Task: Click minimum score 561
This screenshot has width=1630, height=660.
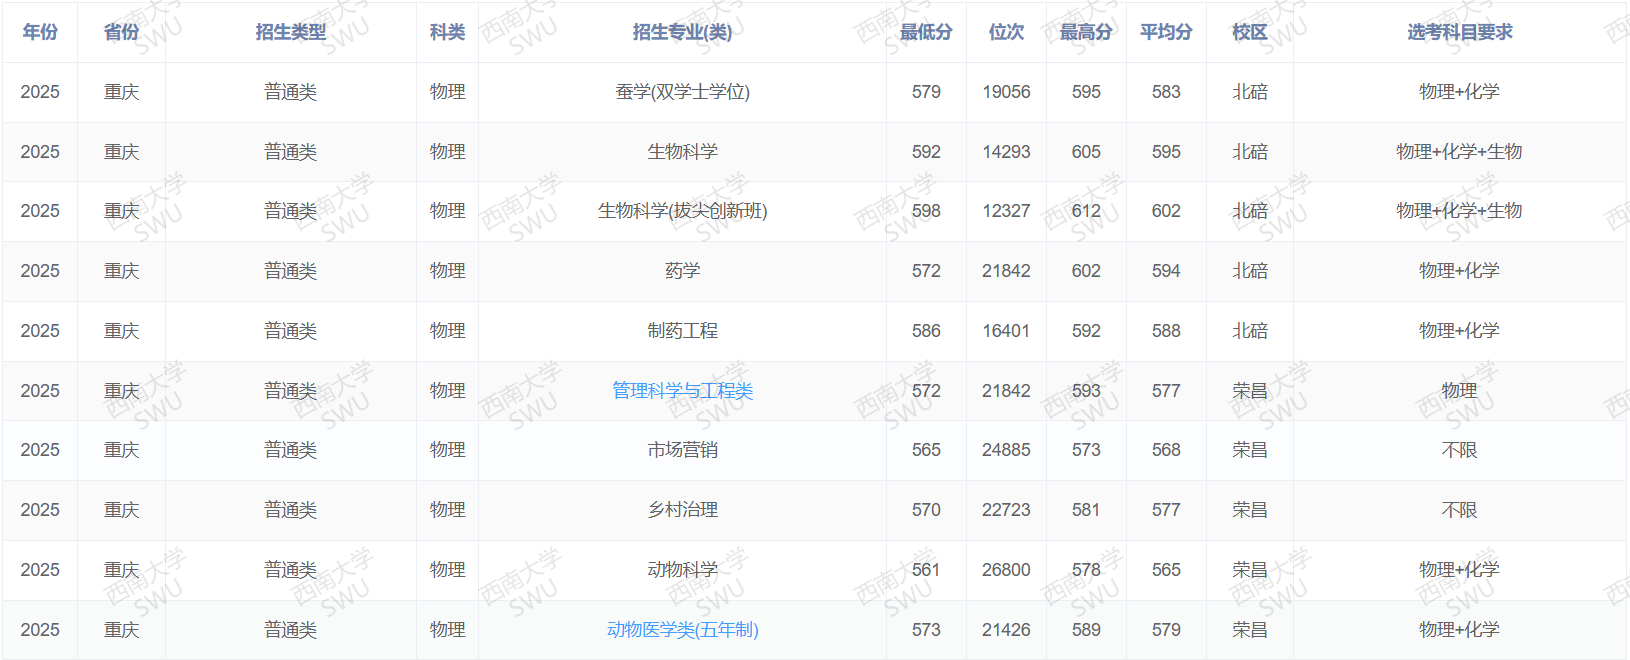Action: coord(926,570)
